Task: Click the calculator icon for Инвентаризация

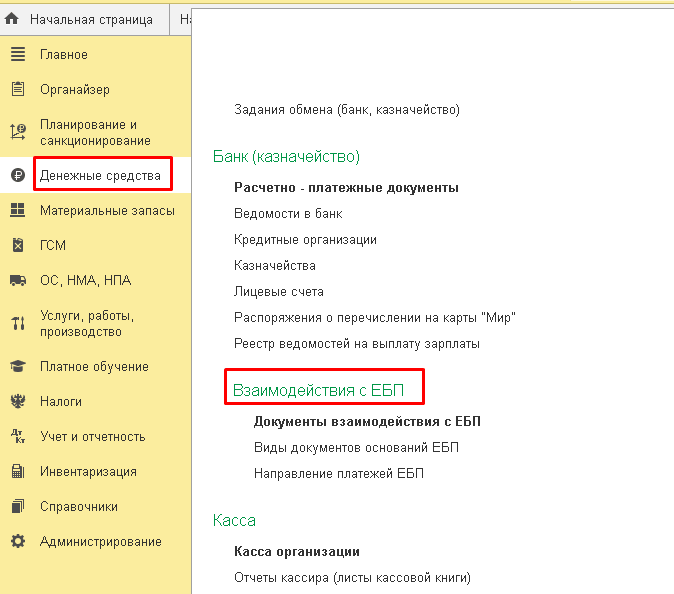Action: (18, 471)
